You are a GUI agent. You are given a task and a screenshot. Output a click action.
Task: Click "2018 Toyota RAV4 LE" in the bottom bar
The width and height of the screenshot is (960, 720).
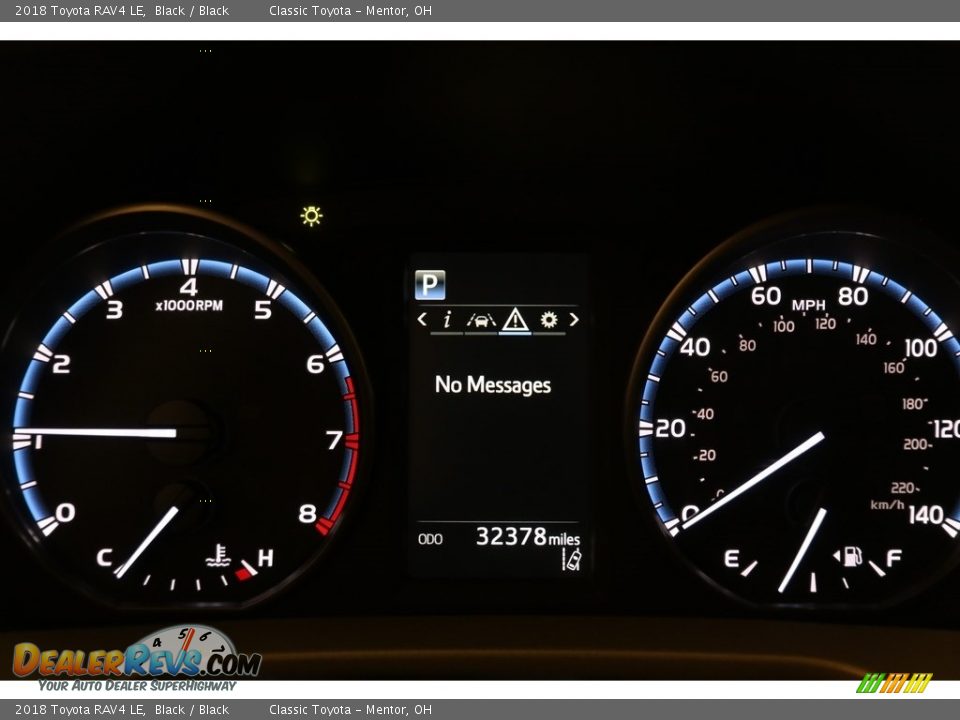(80, 710)
